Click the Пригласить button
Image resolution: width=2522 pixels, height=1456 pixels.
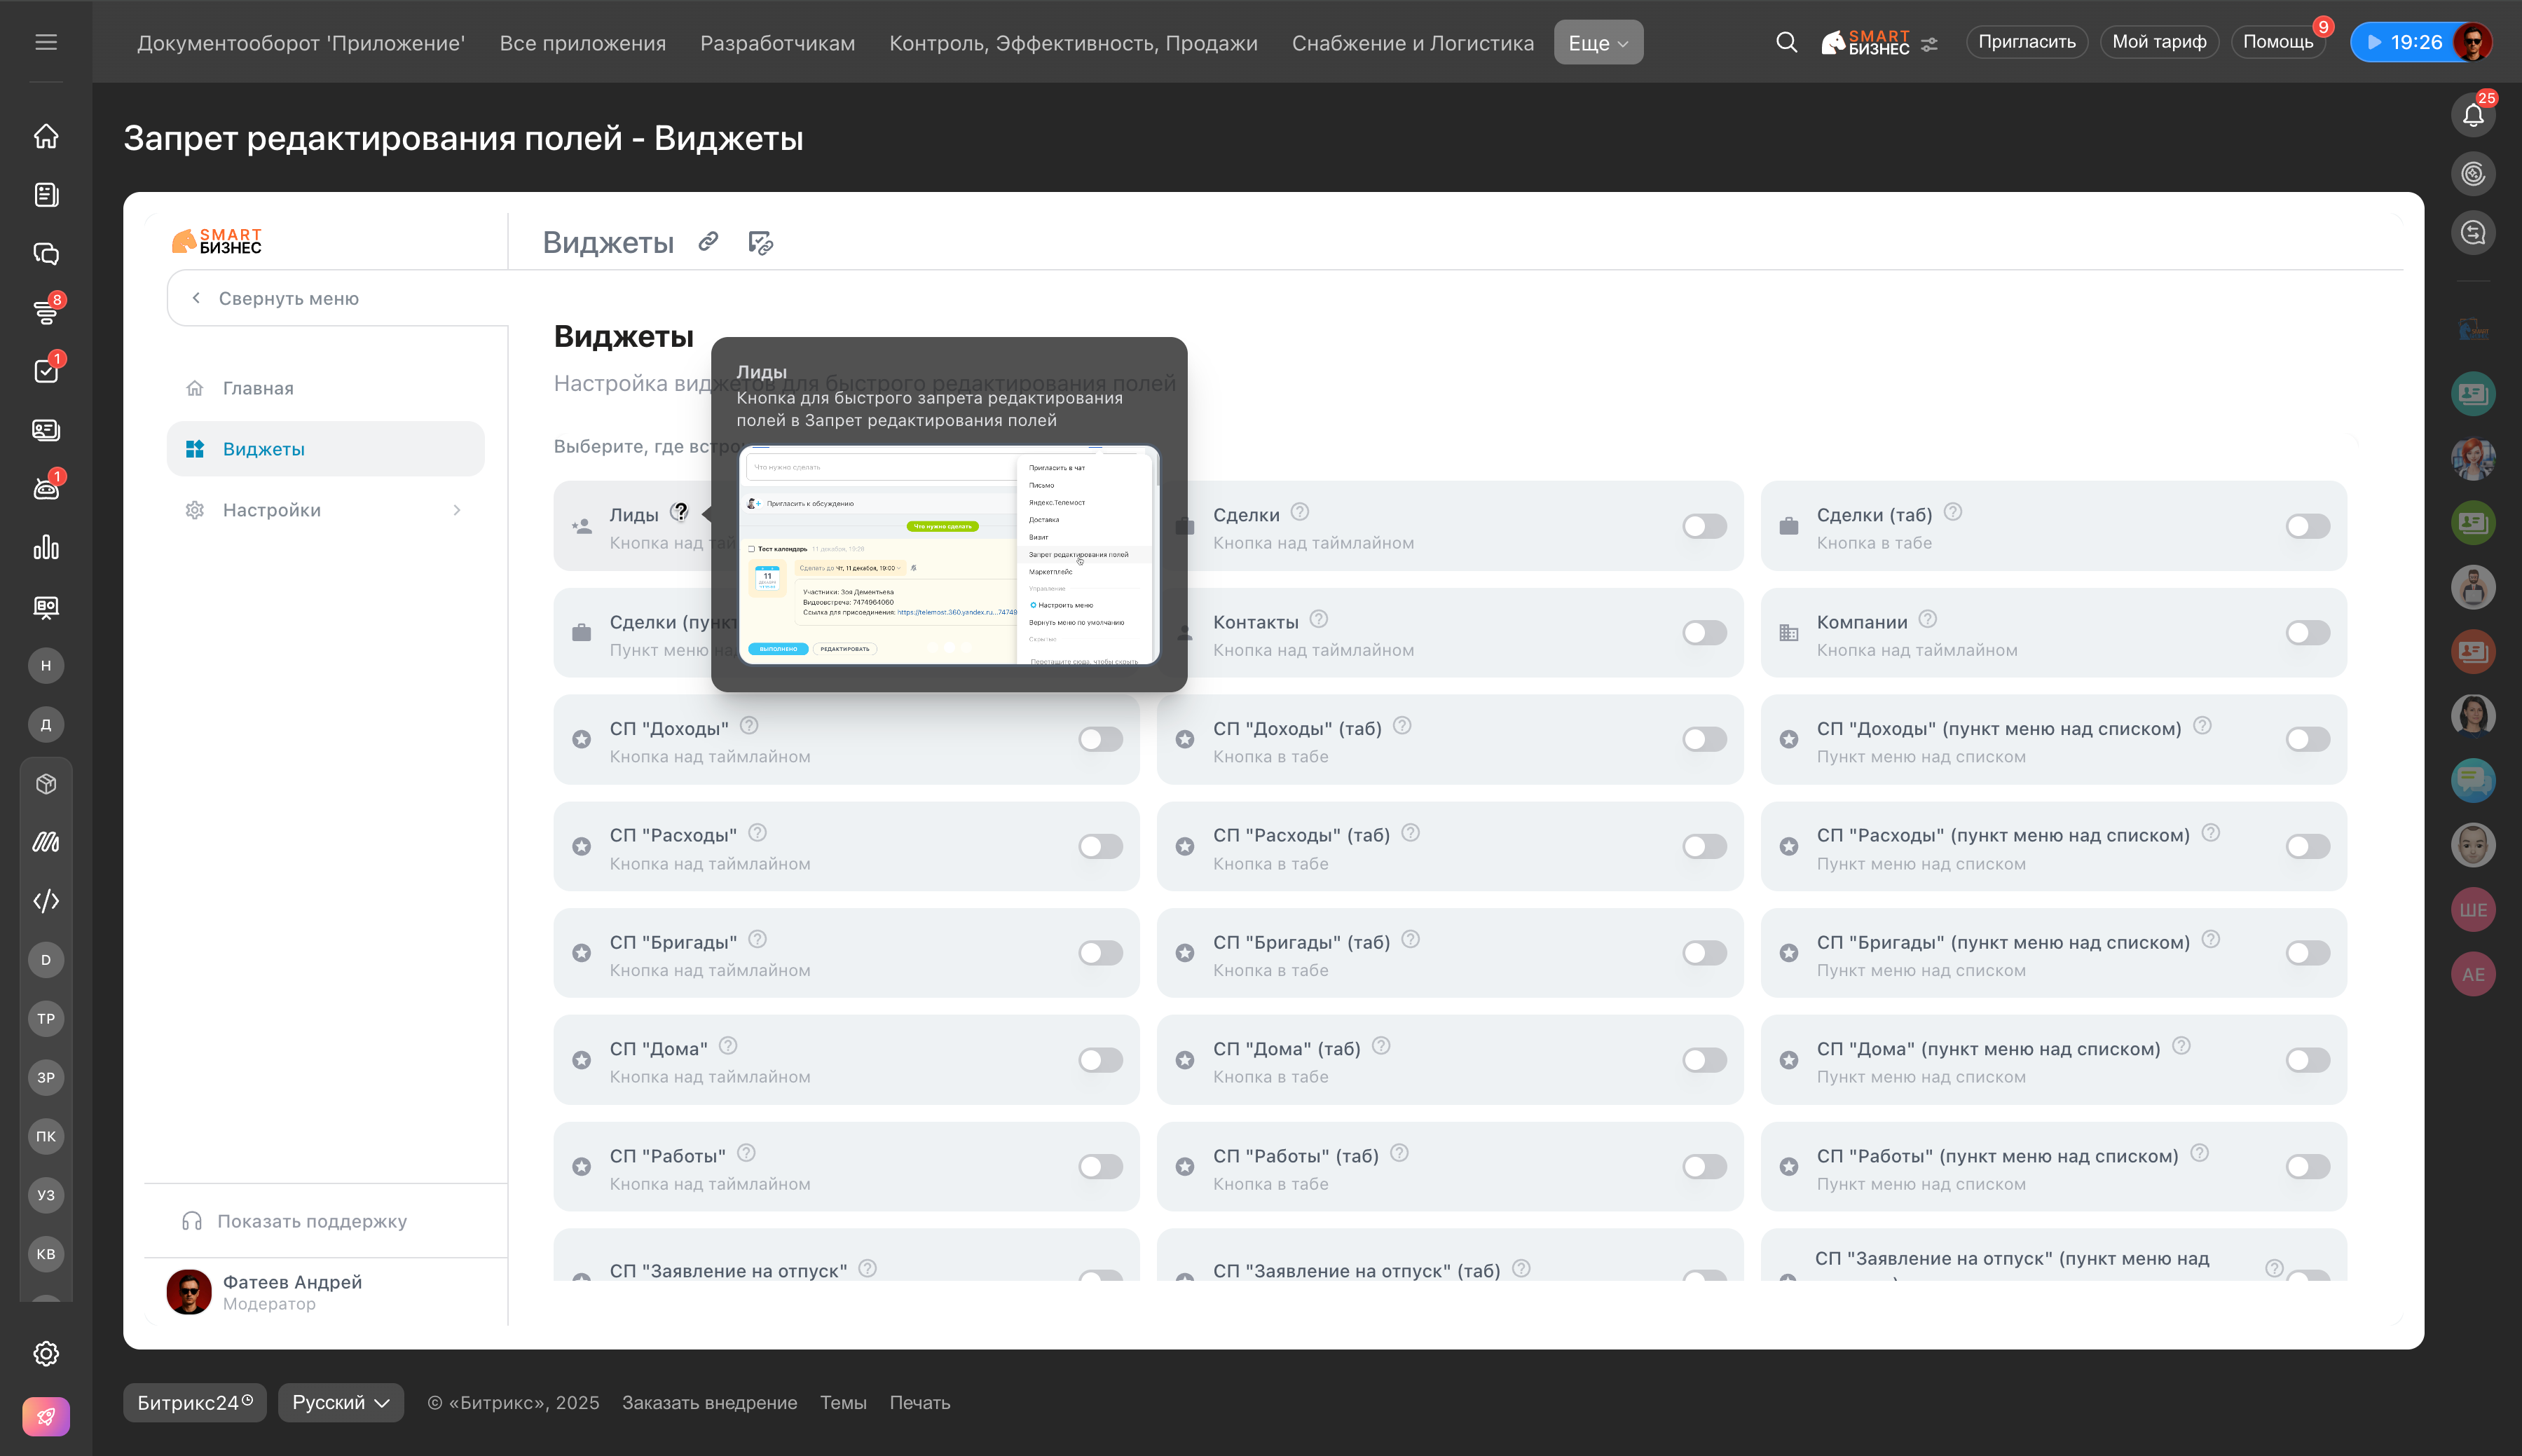(x=2026, y=42)
